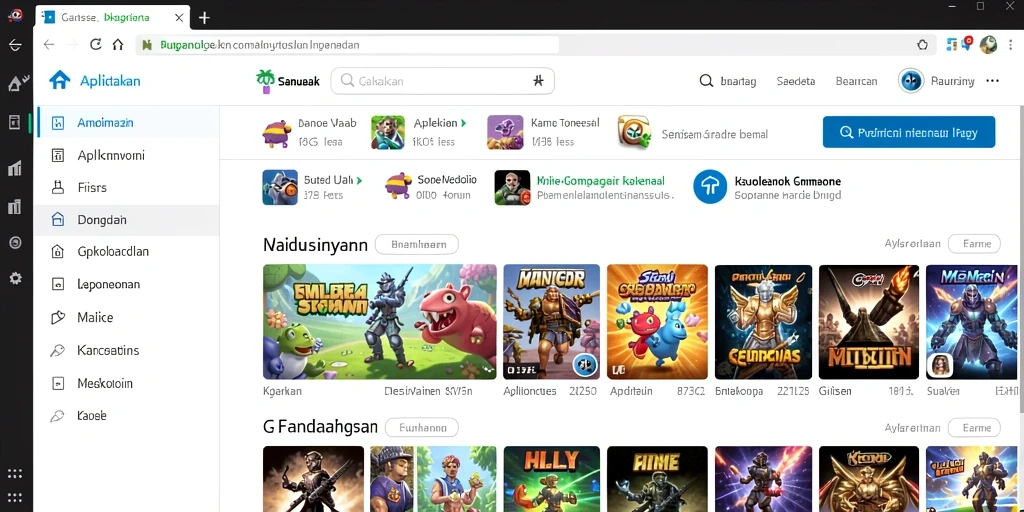
Task: Click the Malice tag icon in sidebar
Action: pyautogui.click(x=57, y=317)
